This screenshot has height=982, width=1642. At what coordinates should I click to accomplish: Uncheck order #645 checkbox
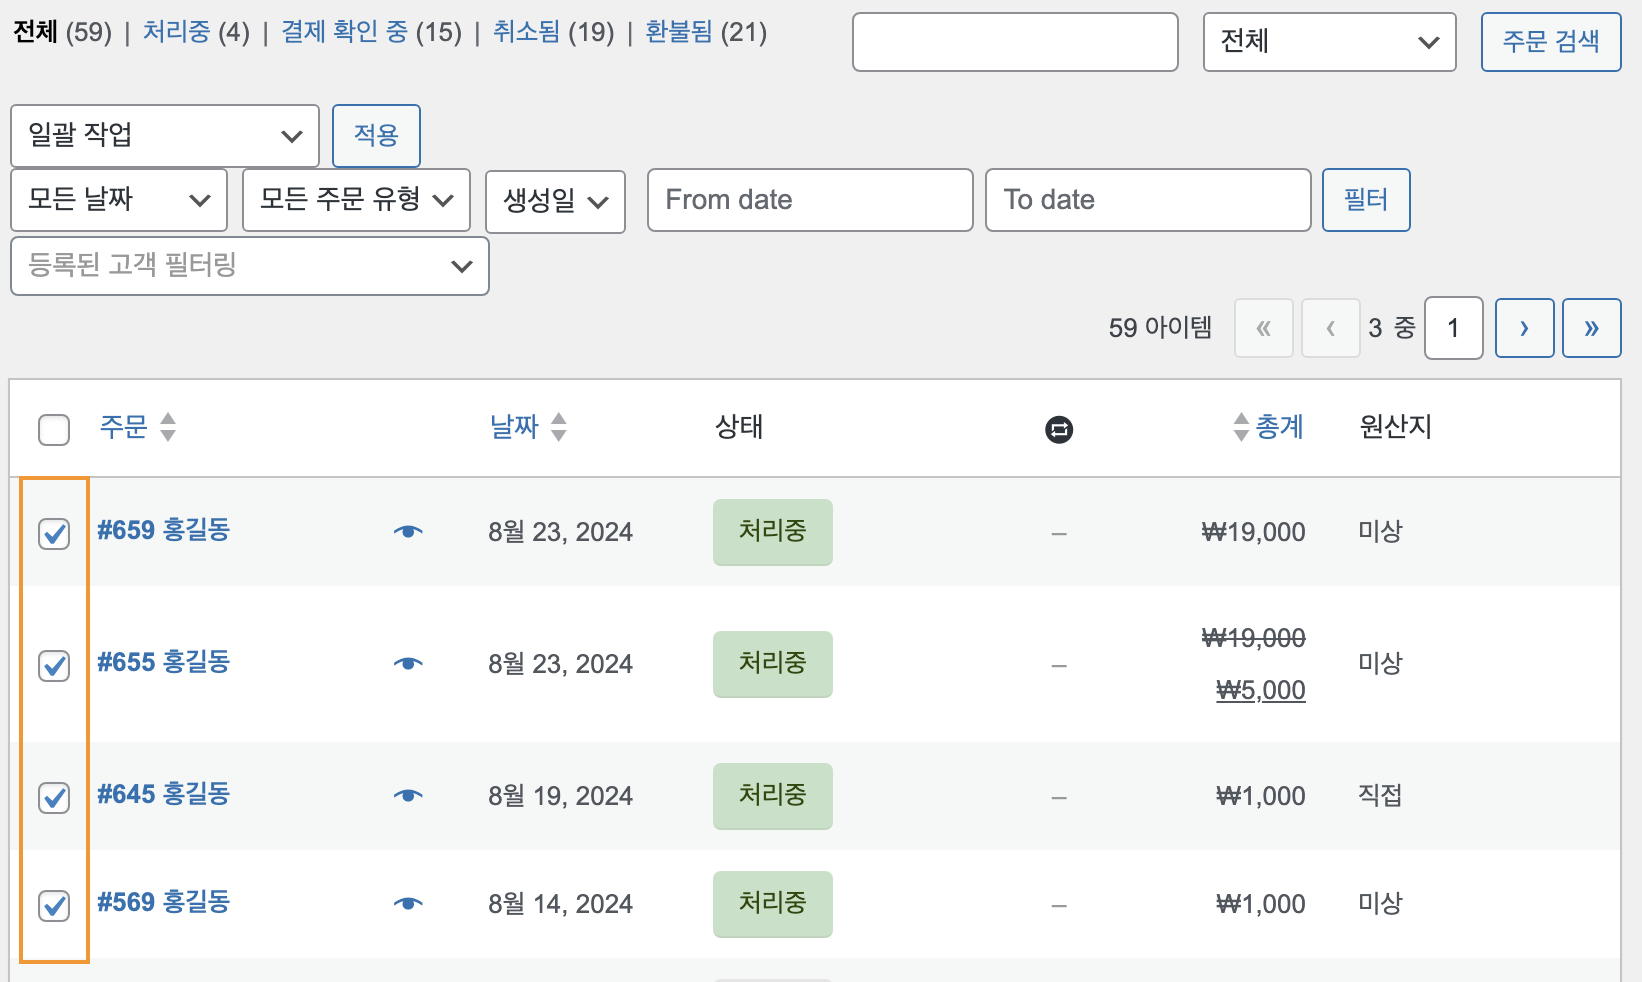(x=54, y=797)
